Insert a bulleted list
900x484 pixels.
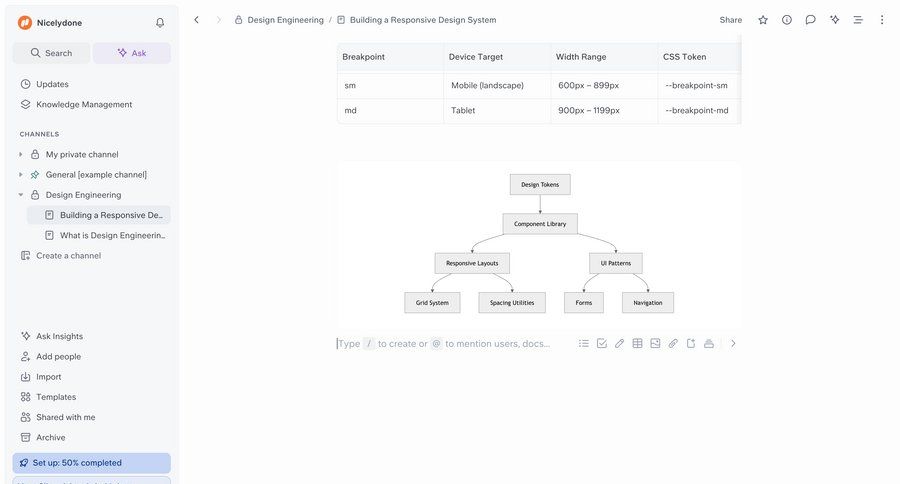(583, 343)
